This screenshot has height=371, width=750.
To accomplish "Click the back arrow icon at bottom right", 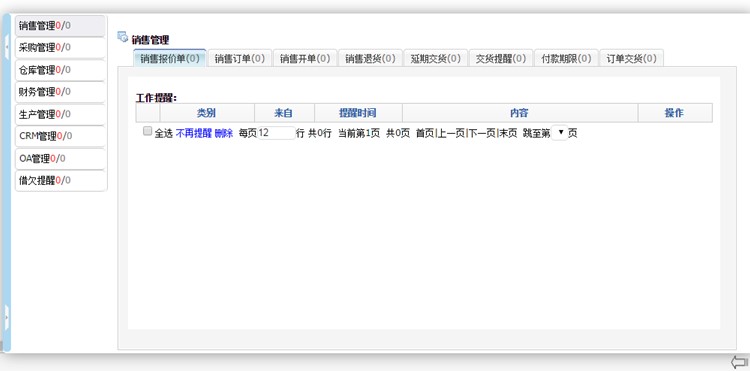I will (x=740, y=362).
